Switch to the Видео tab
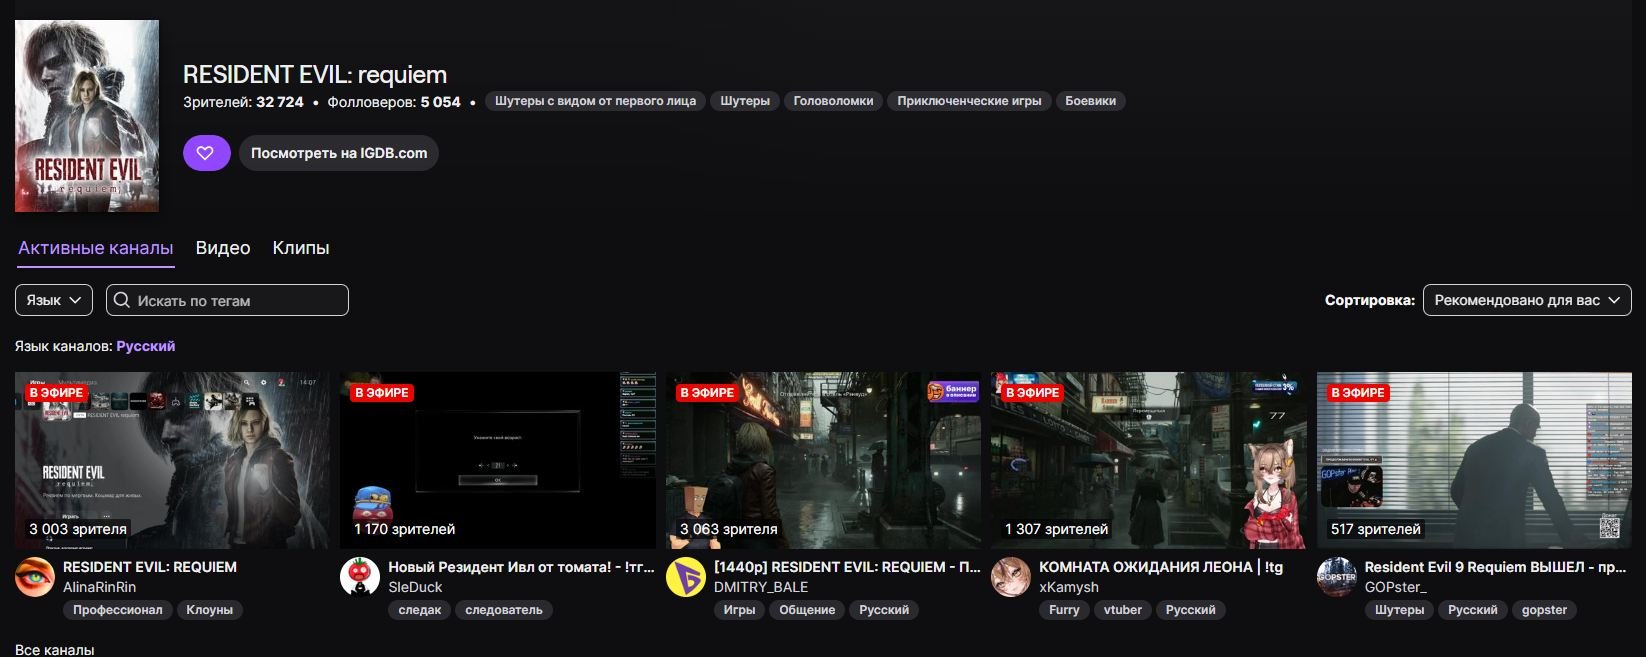Viewport: 1646px width, 657px height. (223, 248)
